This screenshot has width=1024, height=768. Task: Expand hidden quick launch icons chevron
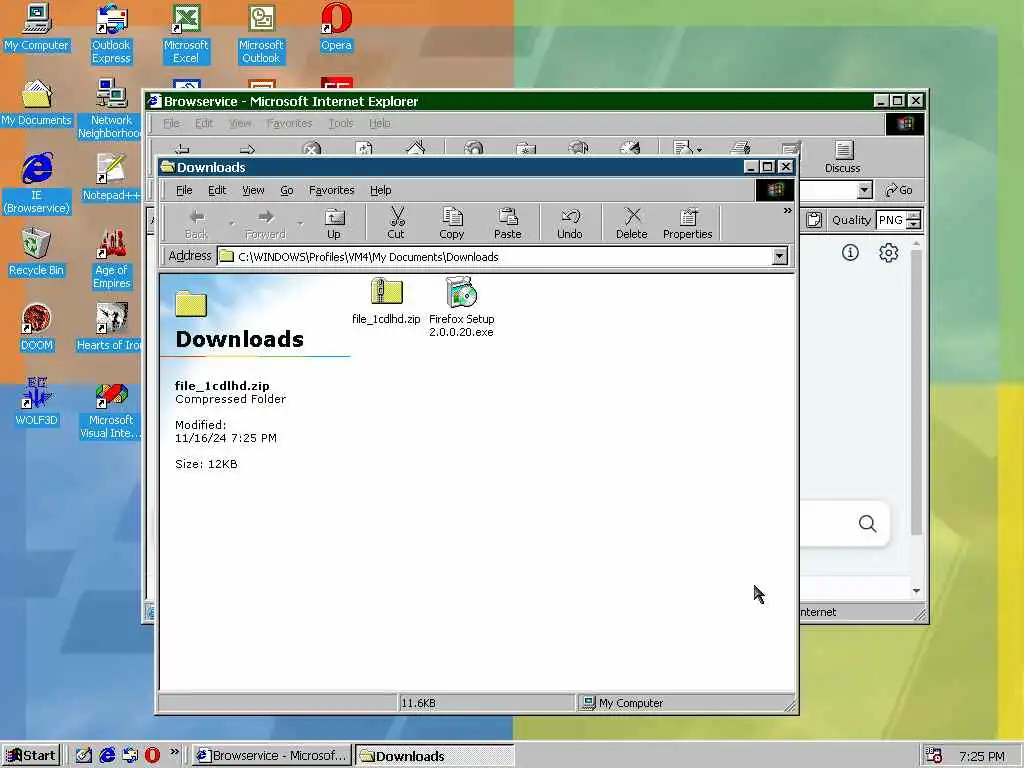tap(174, 752)
